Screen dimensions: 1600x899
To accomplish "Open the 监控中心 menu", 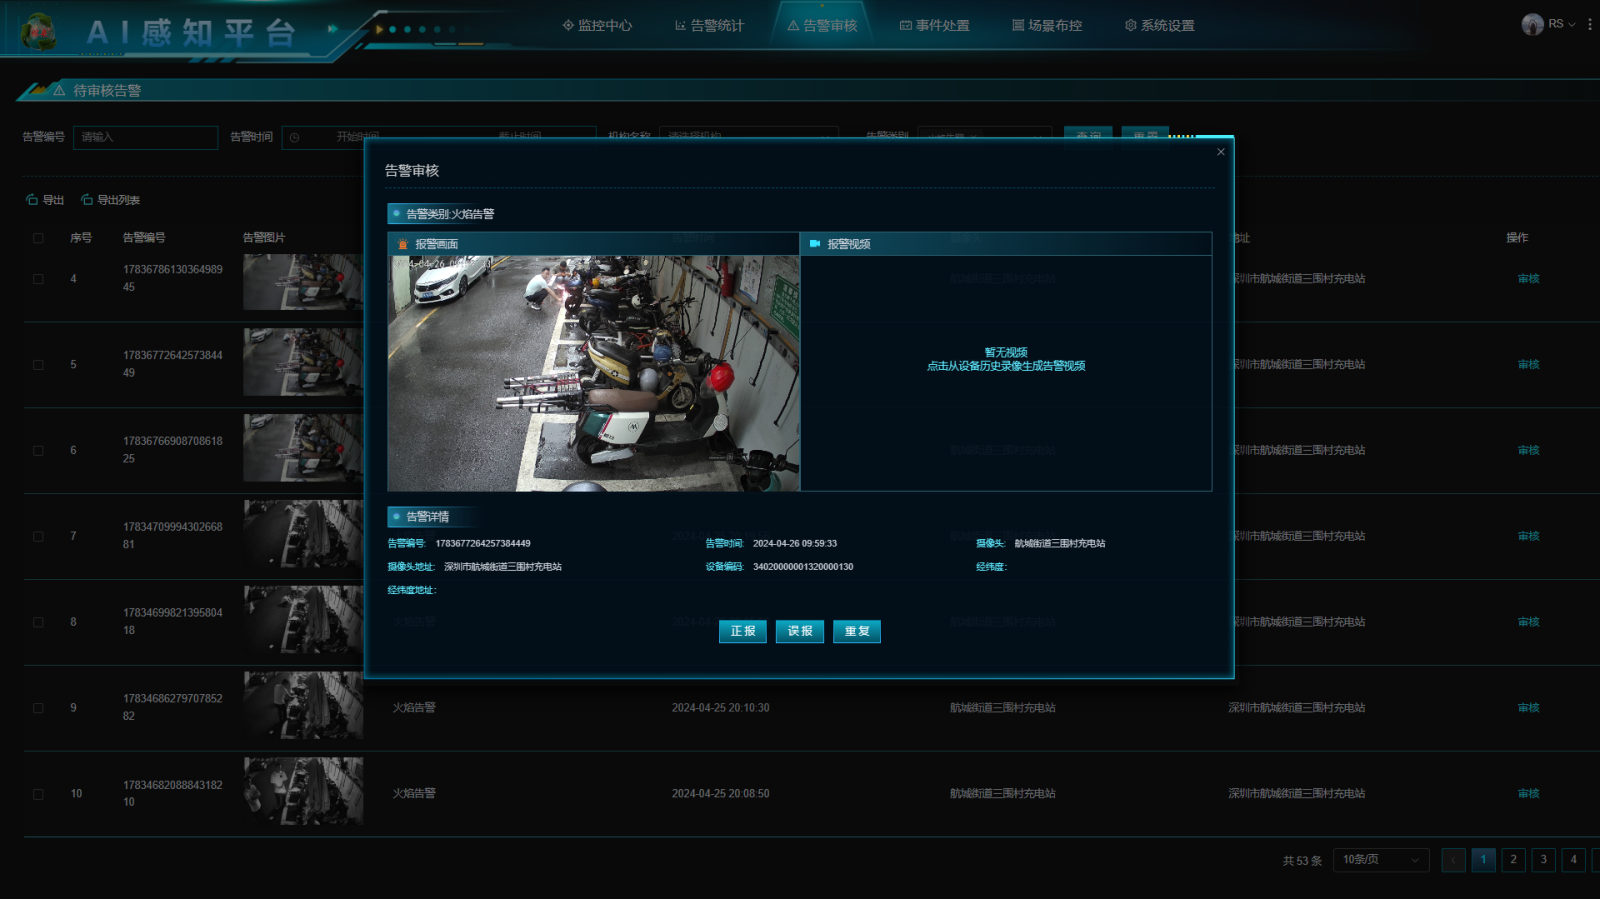I will [597, 25].
